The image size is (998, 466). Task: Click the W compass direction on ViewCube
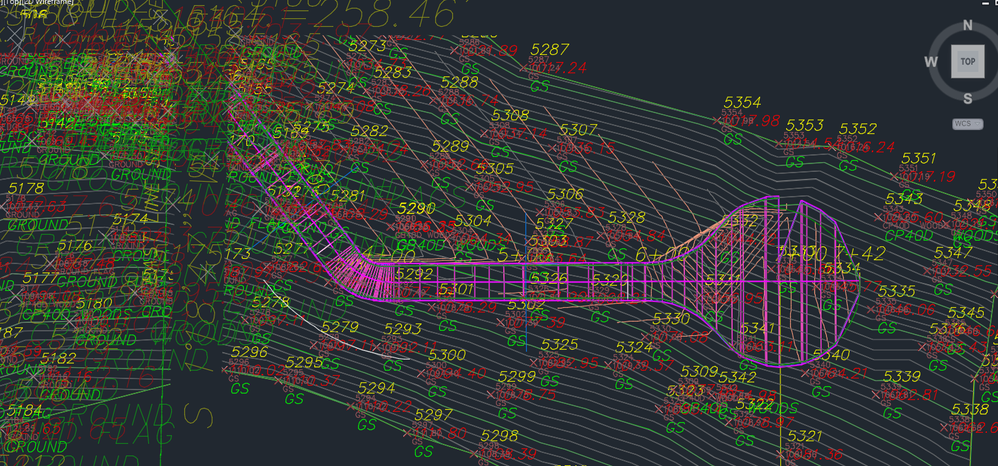click(x=931, y=62)
